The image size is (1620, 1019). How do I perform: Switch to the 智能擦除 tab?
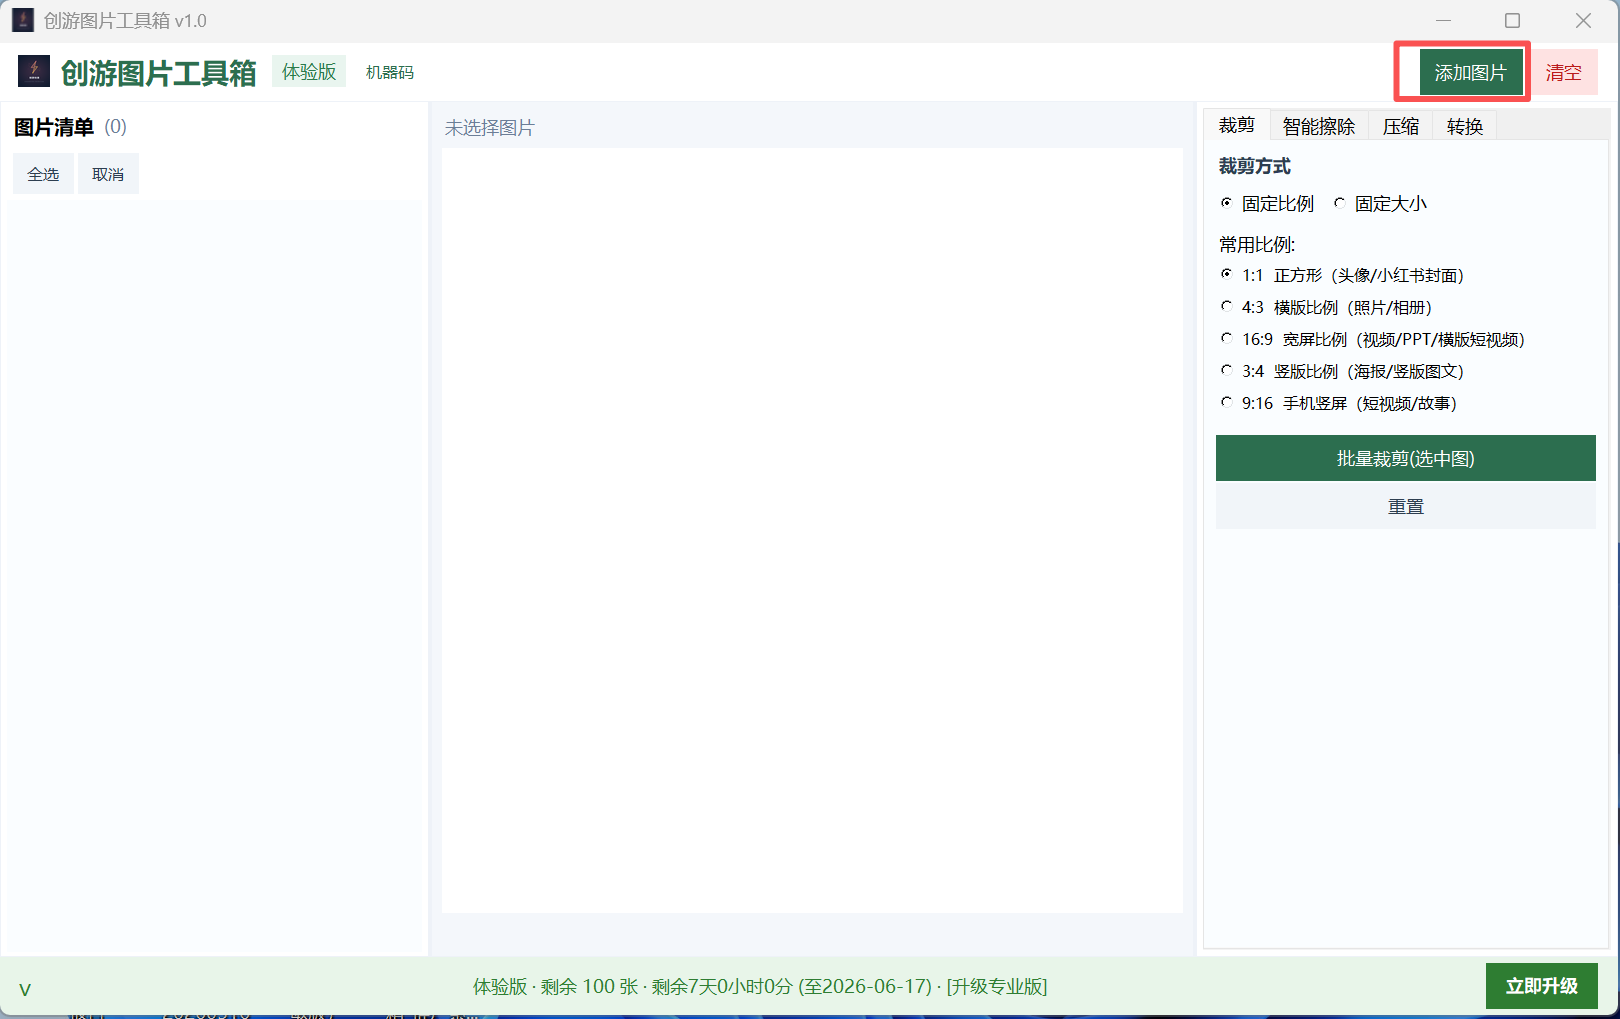coord(1319,126)
